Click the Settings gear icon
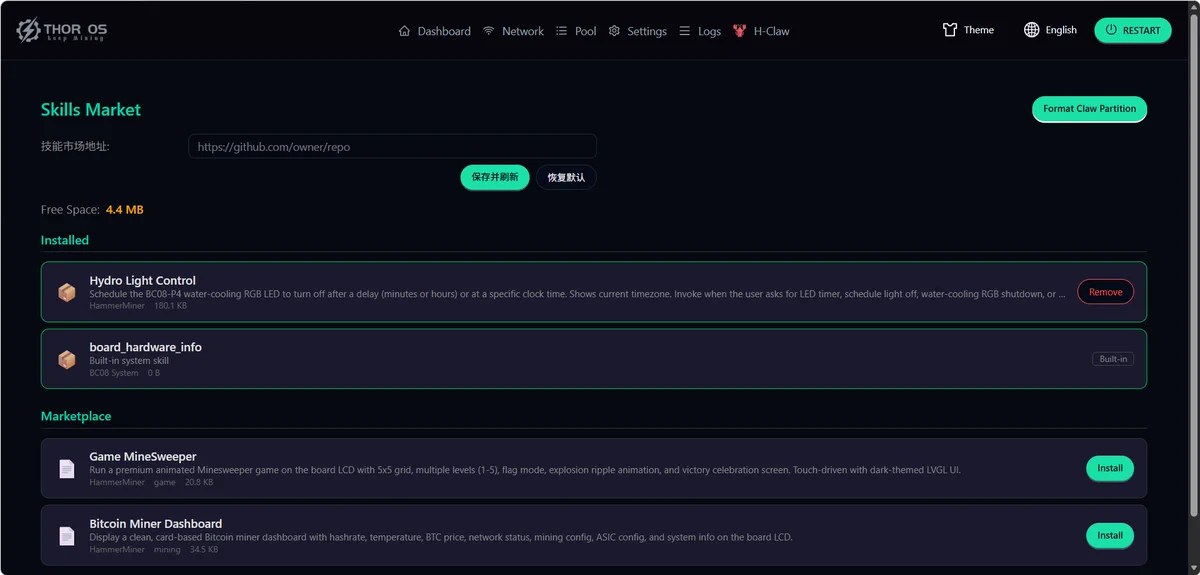The width and height of the screenshot is (1200, 575). 614,31
